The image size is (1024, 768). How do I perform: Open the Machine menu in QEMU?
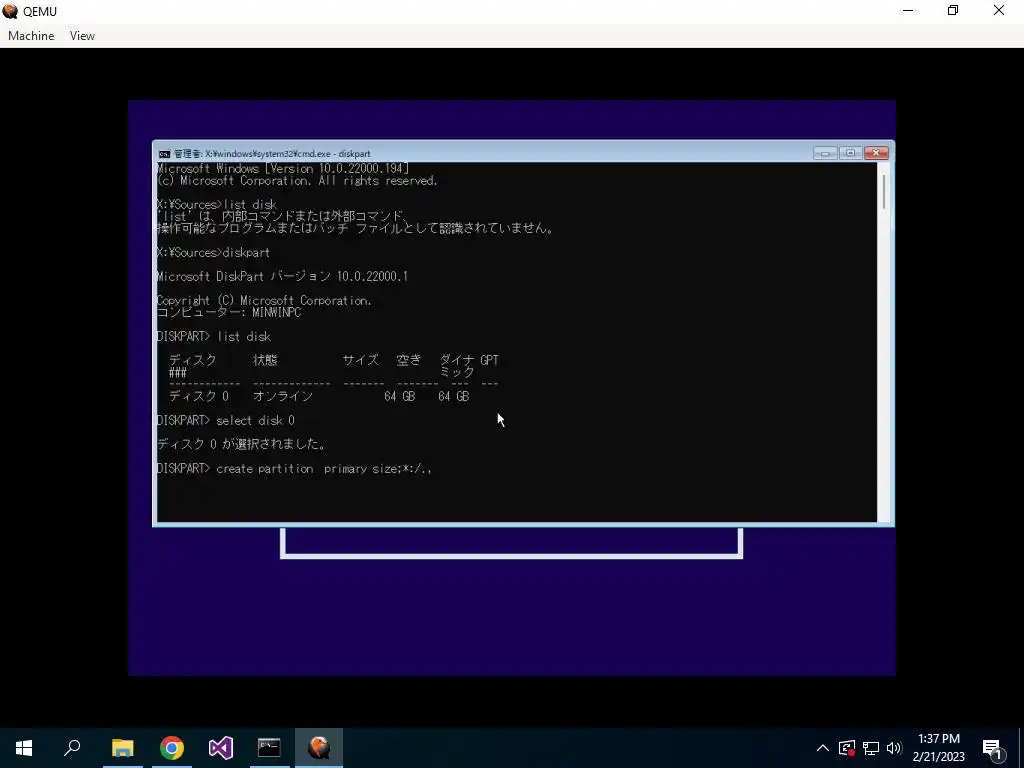31,36
